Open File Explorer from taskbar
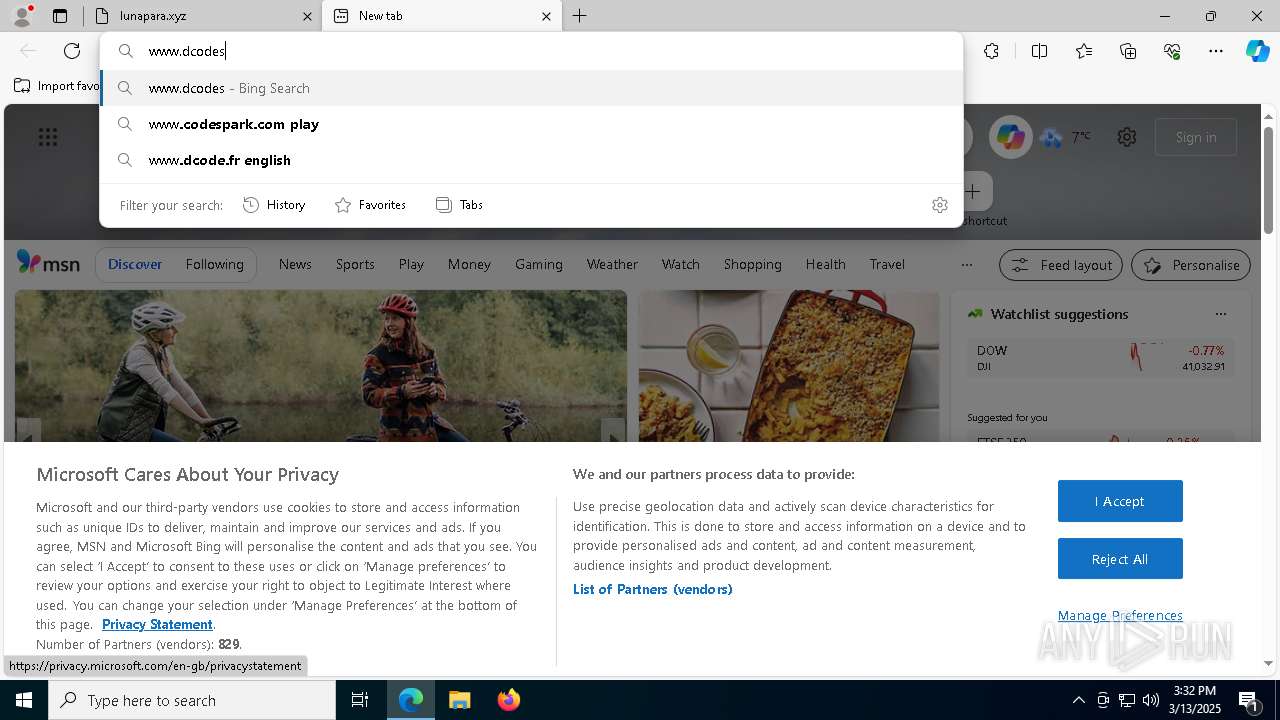The width and height of the screenshot is (1280, 720). pos(459,700)
